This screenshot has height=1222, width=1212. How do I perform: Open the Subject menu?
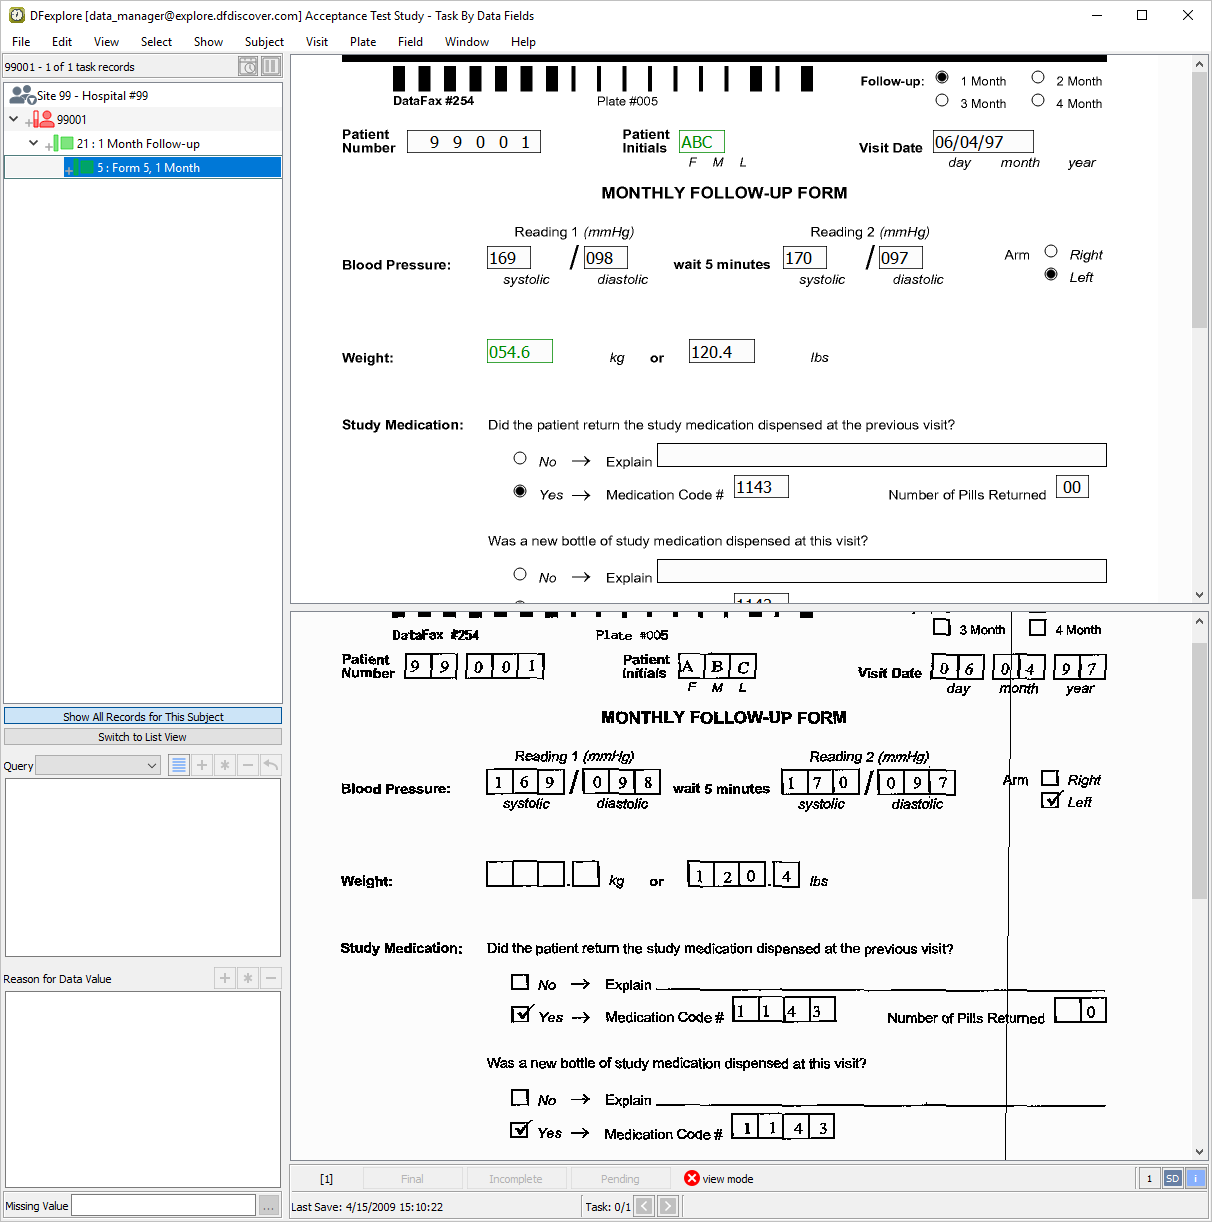264,42
